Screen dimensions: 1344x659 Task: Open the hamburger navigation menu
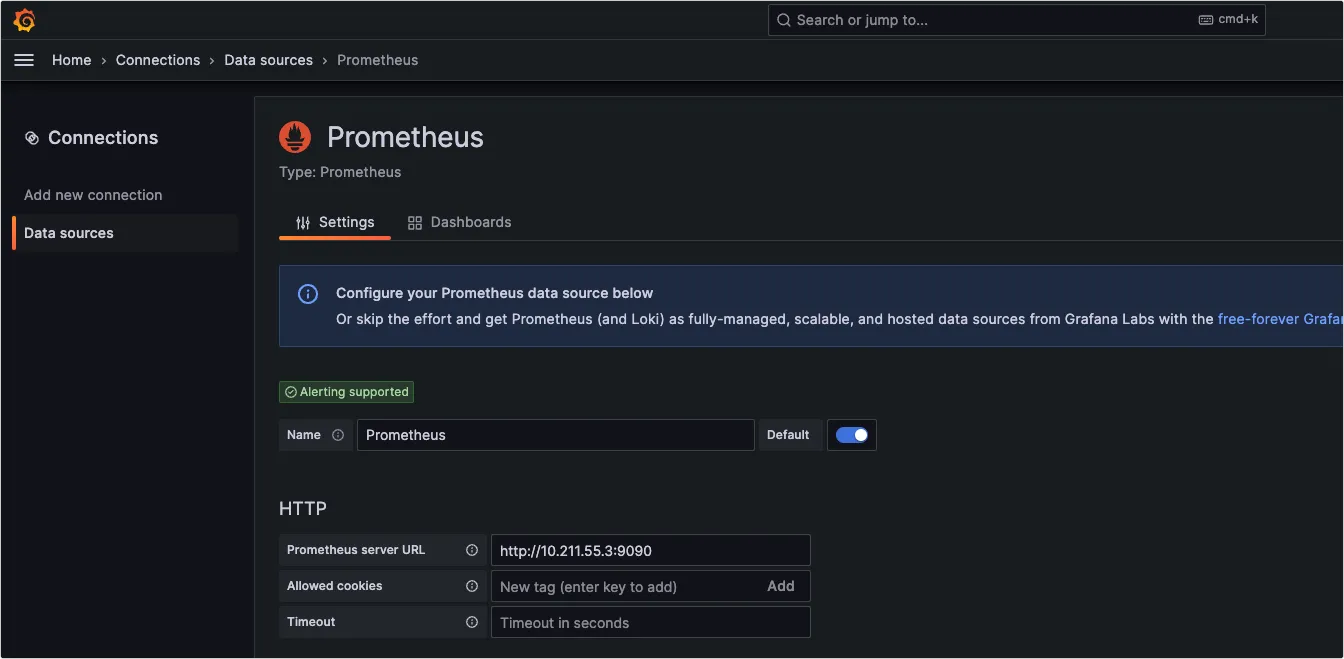pos(24,60)
